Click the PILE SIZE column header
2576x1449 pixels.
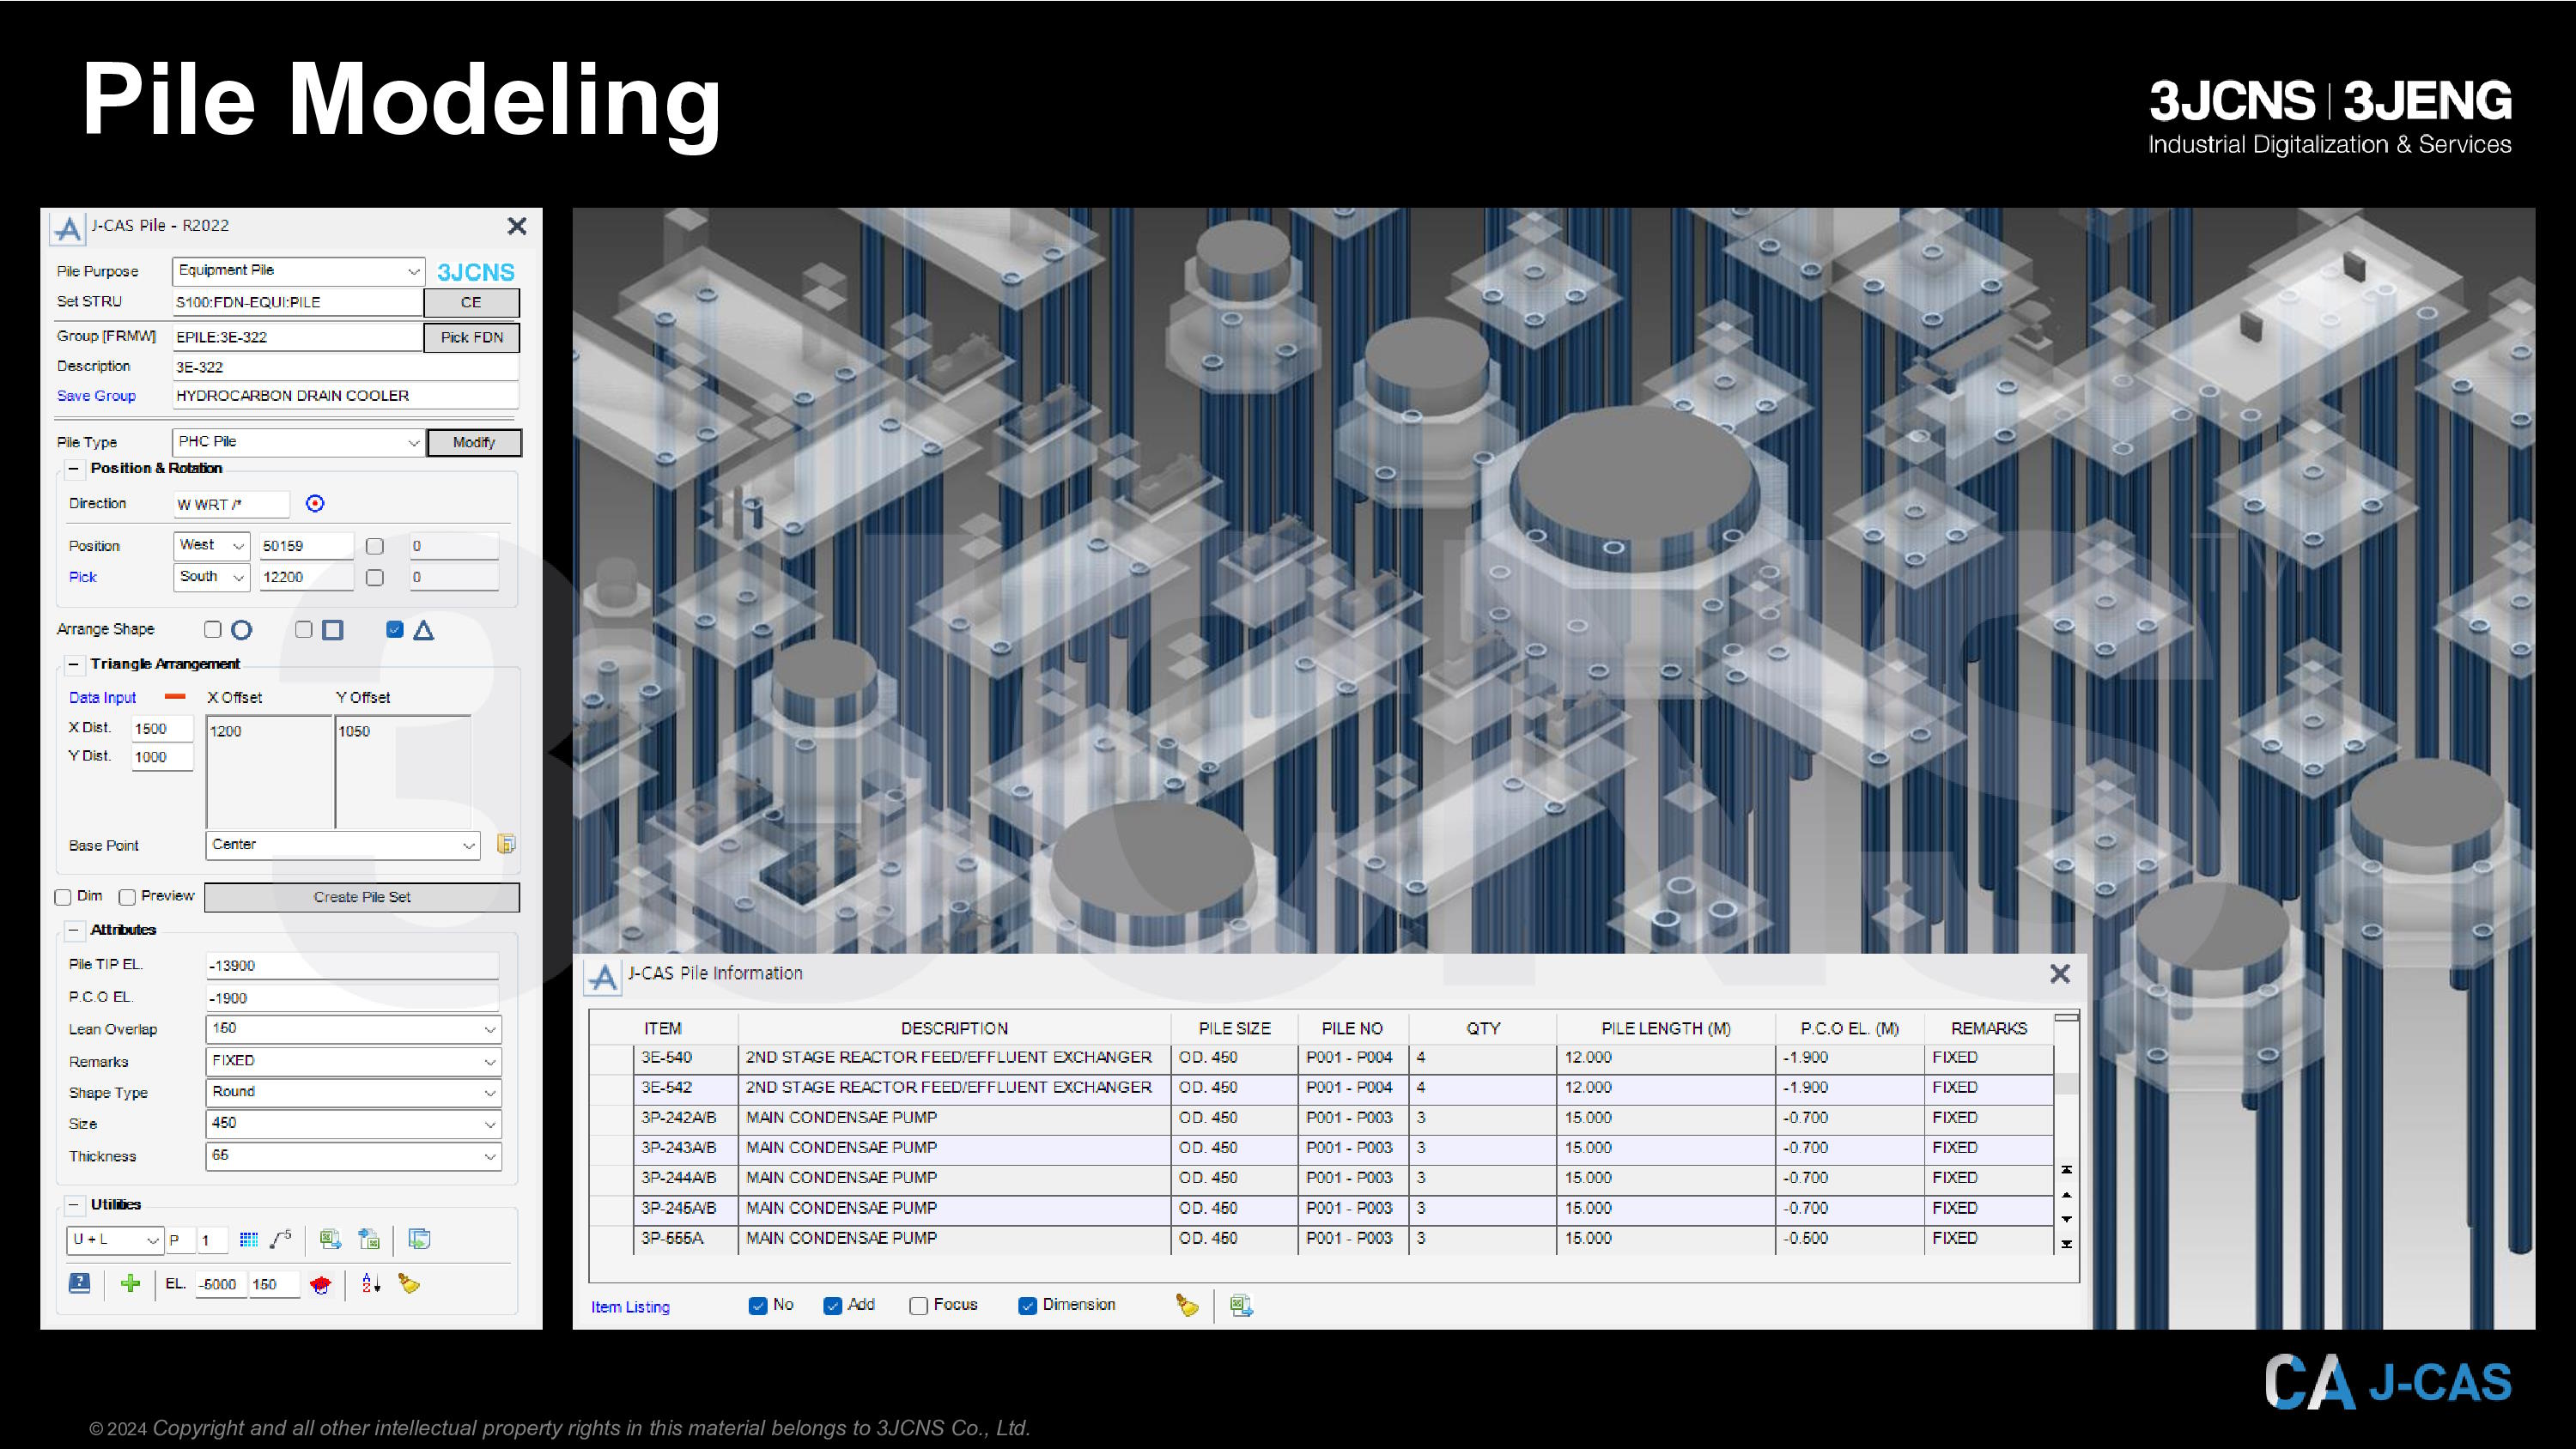(1234, 1028)
